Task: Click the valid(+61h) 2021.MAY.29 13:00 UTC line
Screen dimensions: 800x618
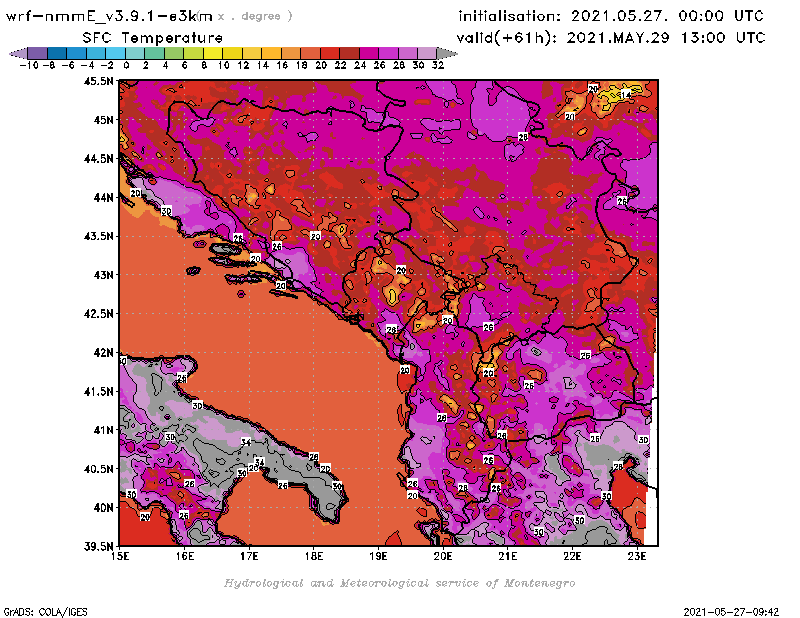Action: [611, 38]
